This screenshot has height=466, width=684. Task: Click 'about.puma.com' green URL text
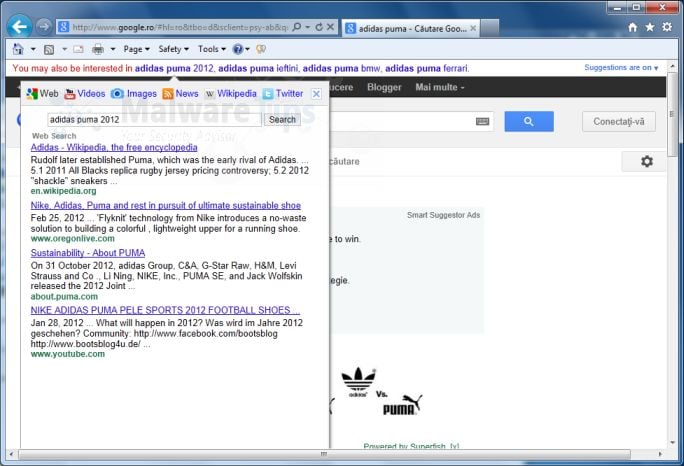[64, 297]
